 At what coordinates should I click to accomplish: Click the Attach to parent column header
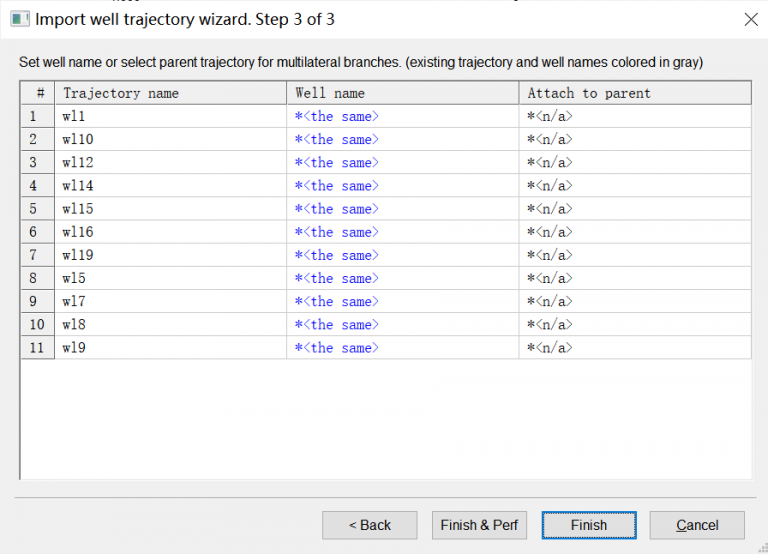click(x=634, y=93)
